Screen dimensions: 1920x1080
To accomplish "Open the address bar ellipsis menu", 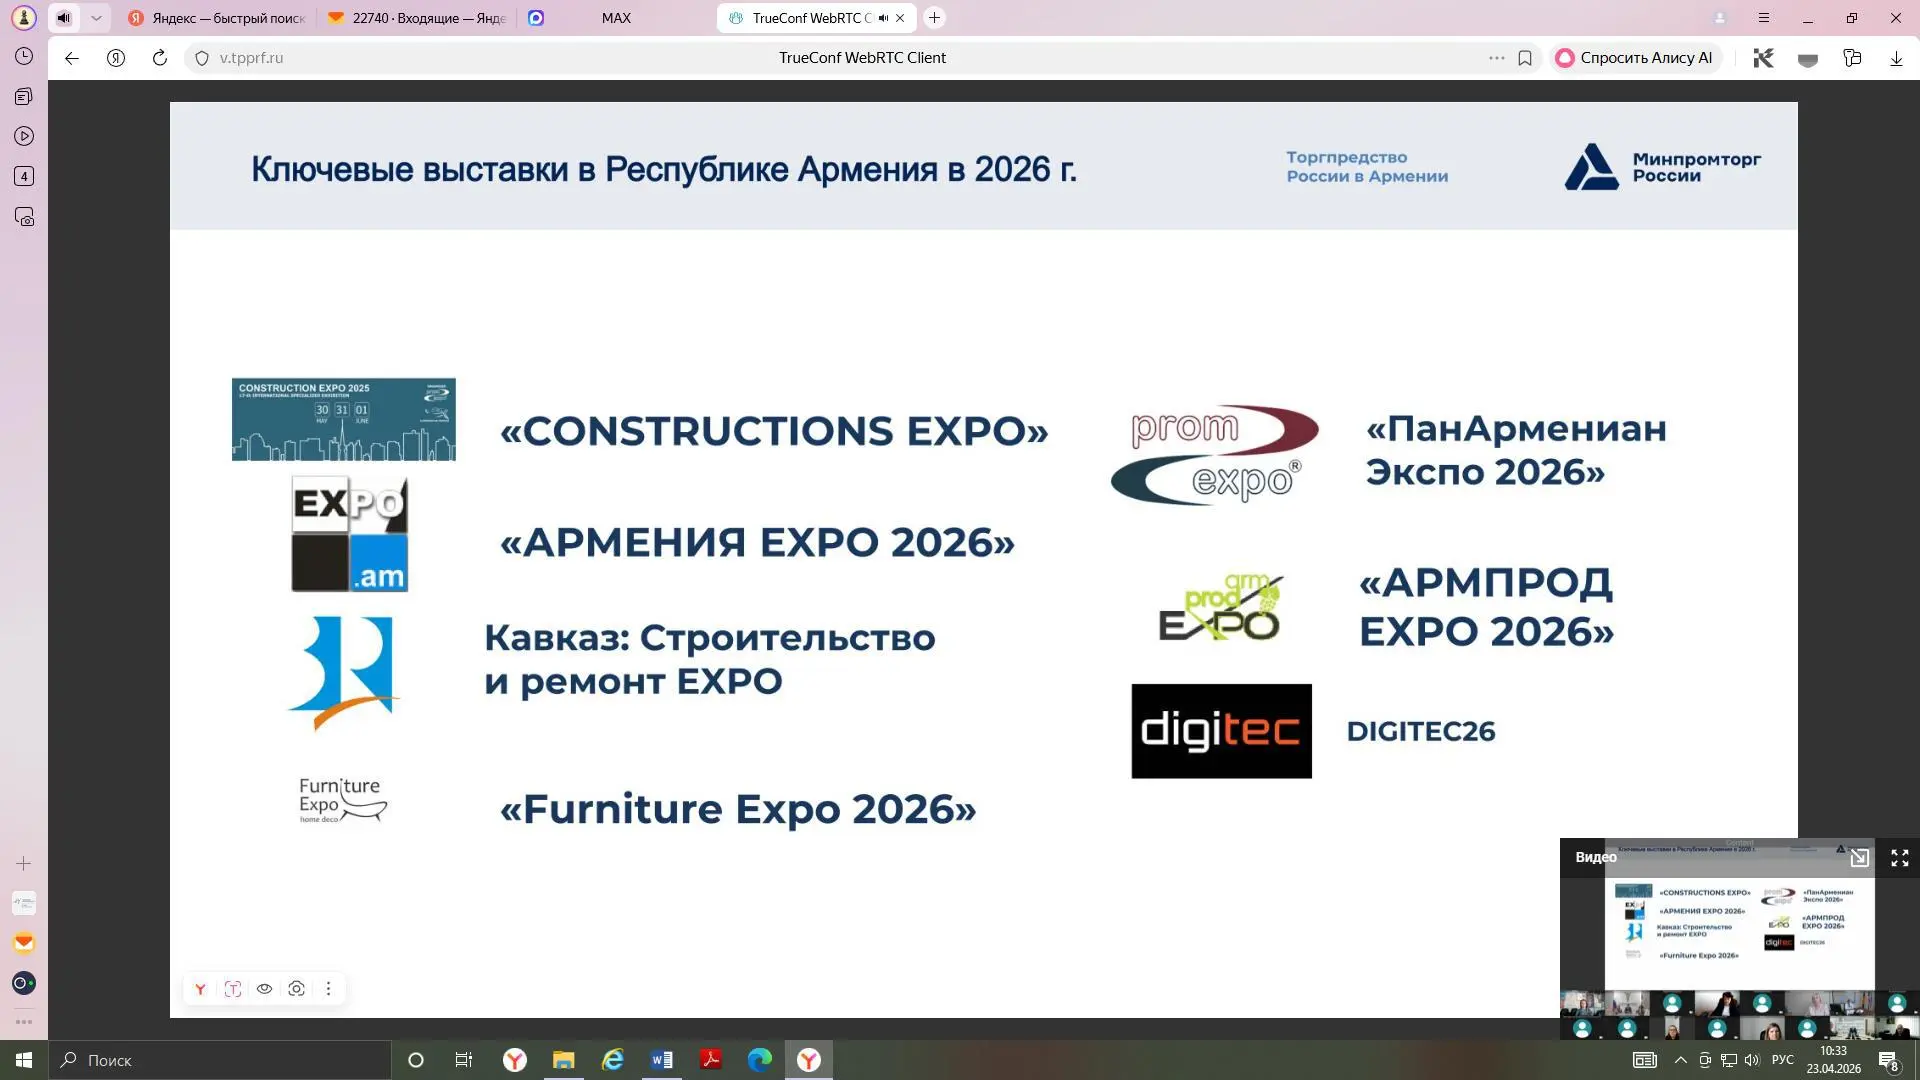I will [x=1496, y=58].
